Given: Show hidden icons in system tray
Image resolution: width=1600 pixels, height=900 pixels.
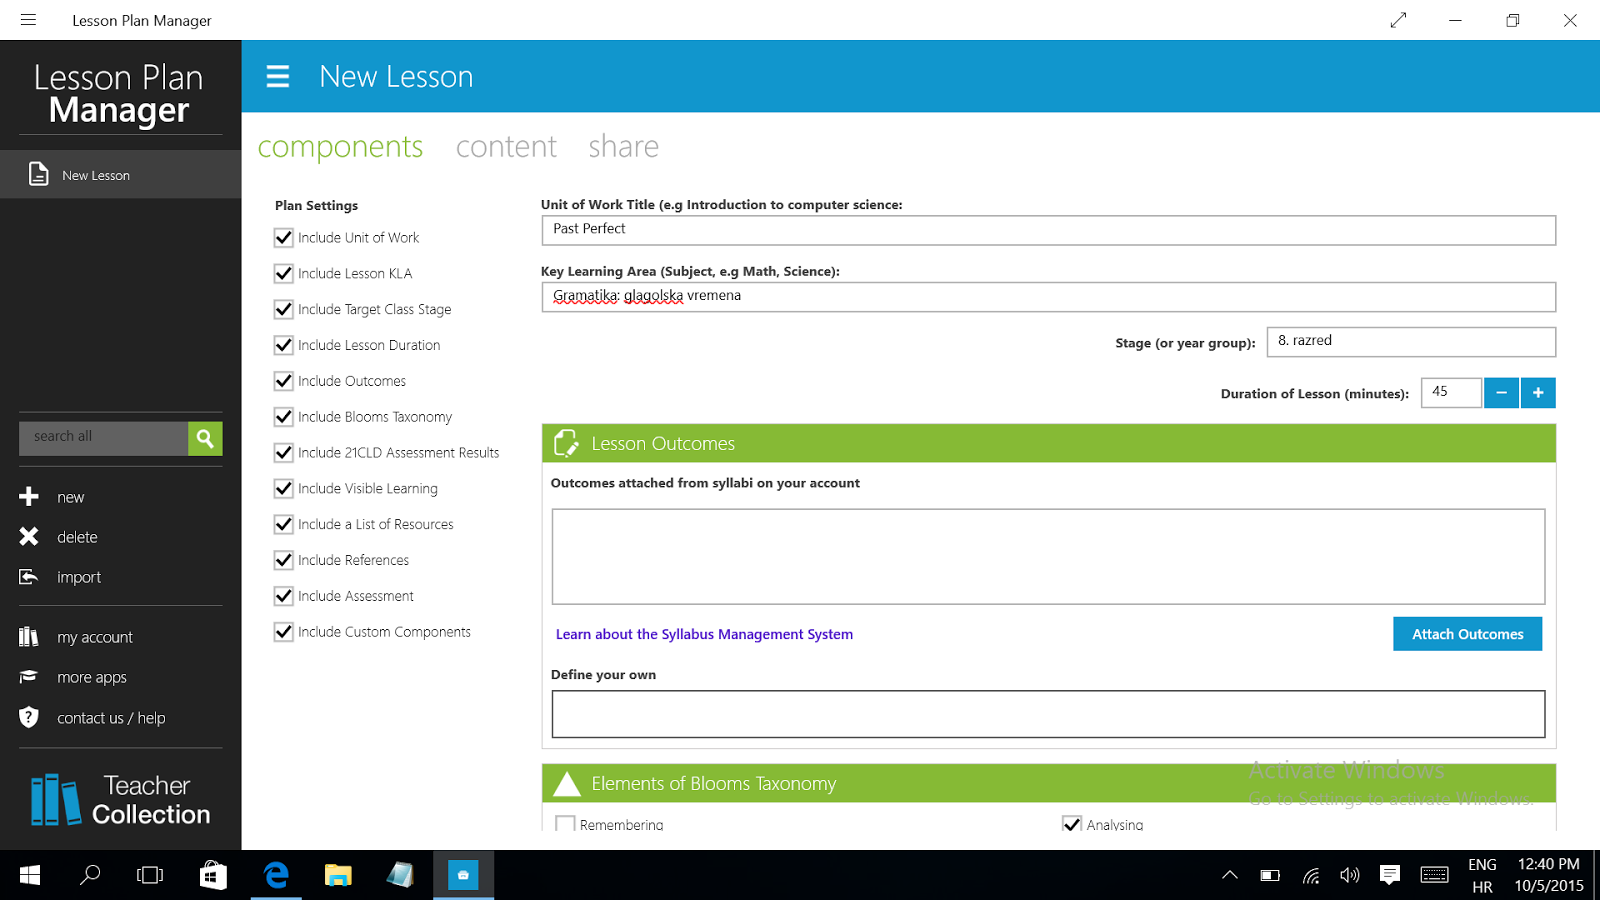Looking at the screenshot, I should pos(1230,875).
